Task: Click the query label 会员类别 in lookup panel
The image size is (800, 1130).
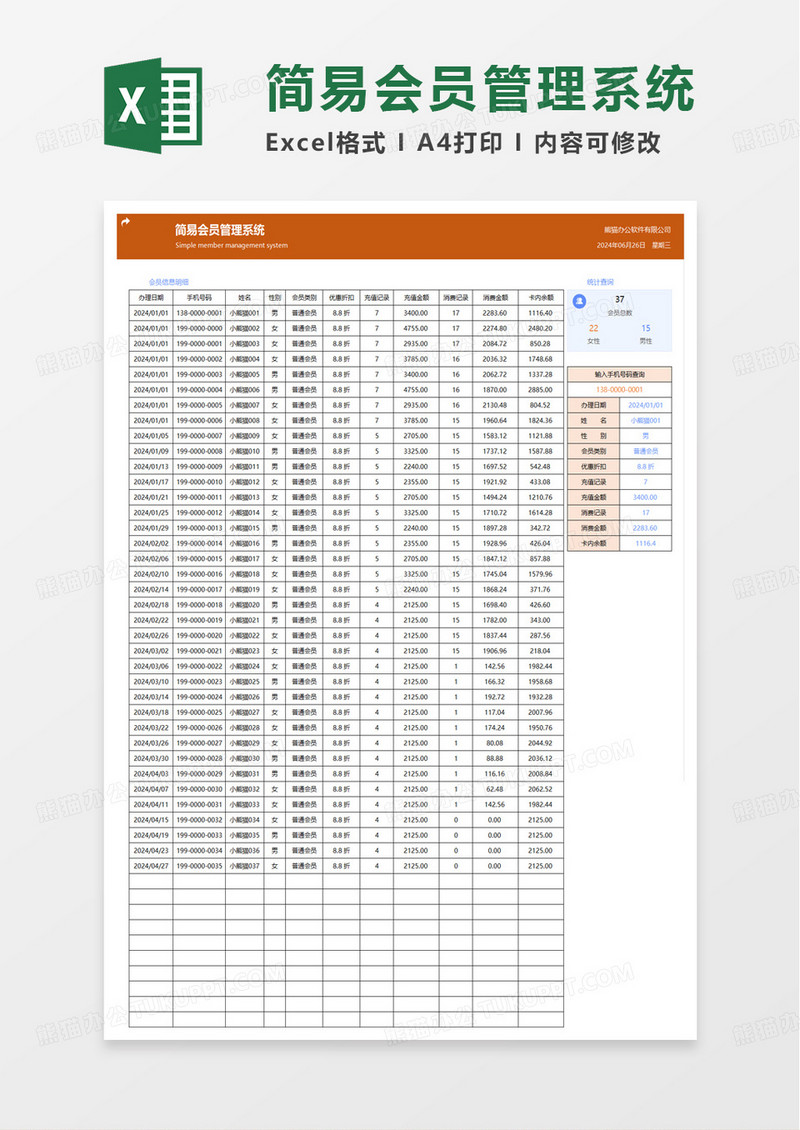Action: point(594,451)
